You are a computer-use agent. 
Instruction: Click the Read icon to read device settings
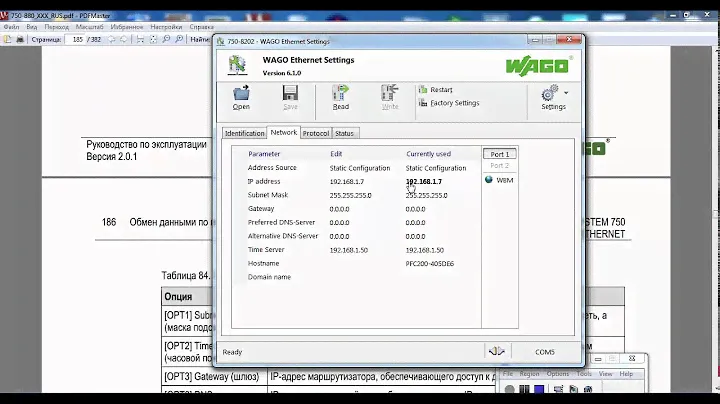point(340,96)
